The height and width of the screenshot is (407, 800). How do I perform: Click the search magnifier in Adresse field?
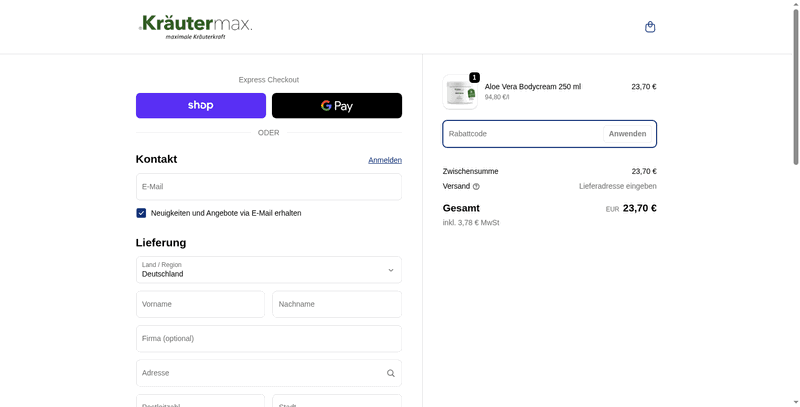click(391, 373)
